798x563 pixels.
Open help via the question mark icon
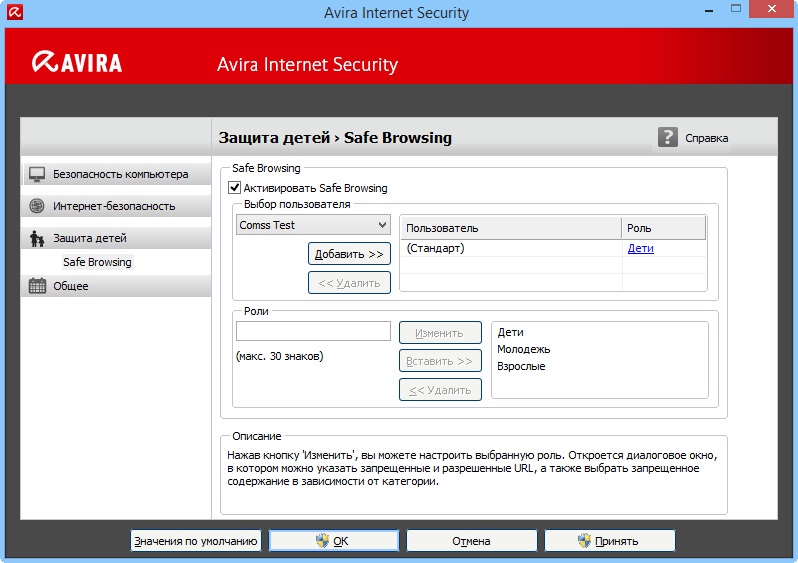[667, 137]
